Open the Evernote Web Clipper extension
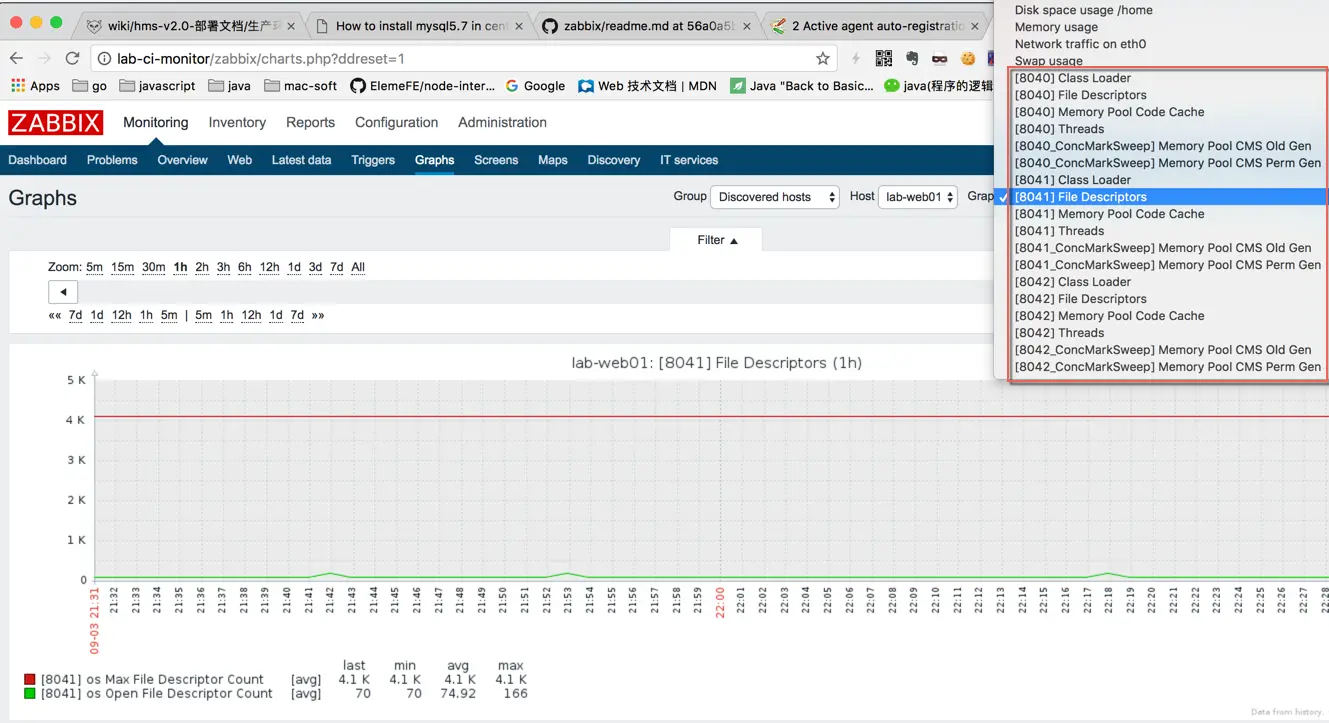Screen dimensions: 1329x723 (911, 58)
